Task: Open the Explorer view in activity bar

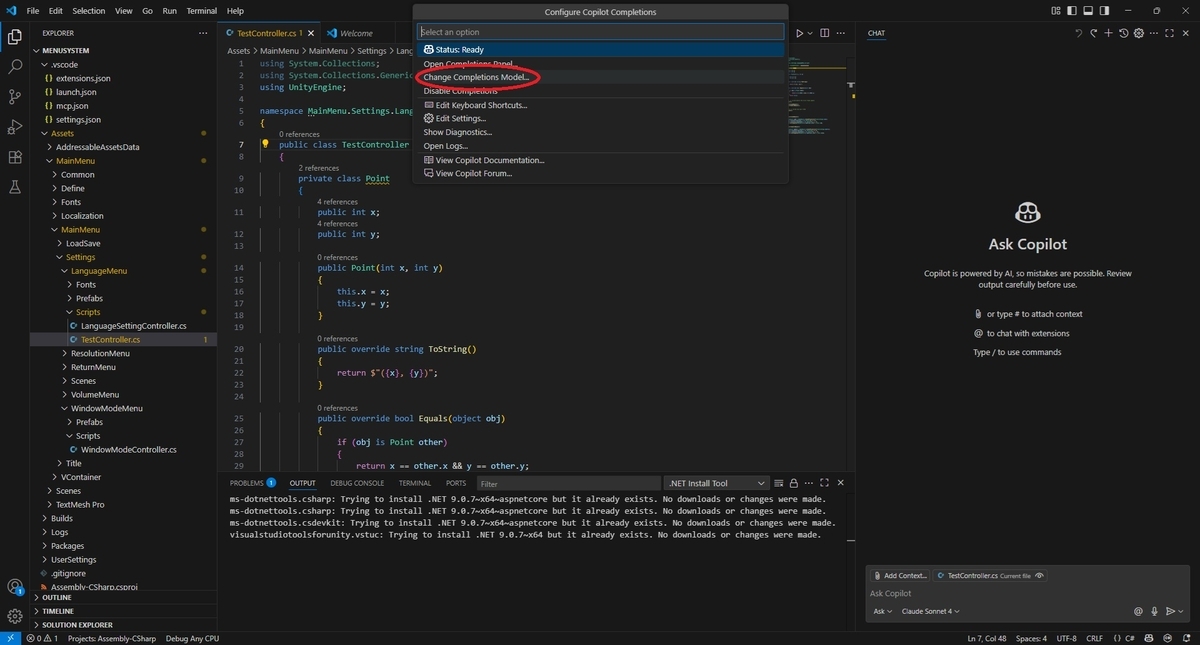Action: pos(15,37)
